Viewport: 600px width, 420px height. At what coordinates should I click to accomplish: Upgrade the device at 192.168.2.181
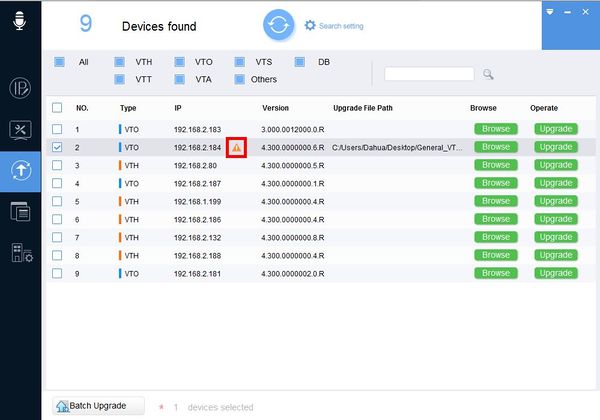point(556,273)
